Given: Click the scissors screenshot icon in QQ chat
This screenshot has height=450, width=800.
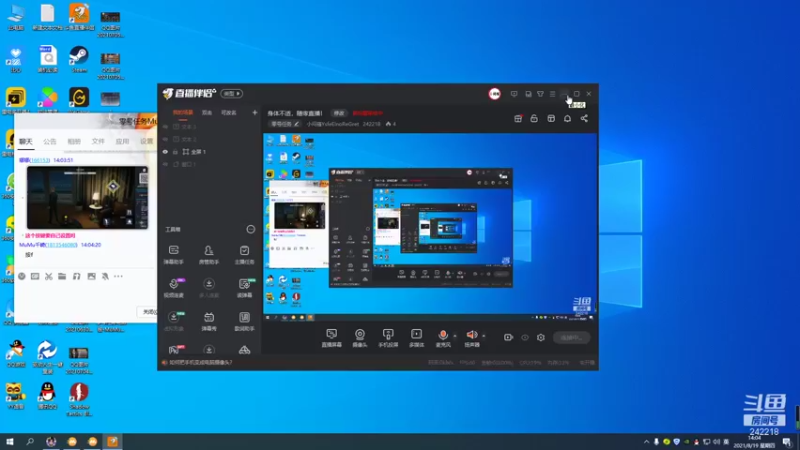Looking at the screenshot, I should click(48, 277).
